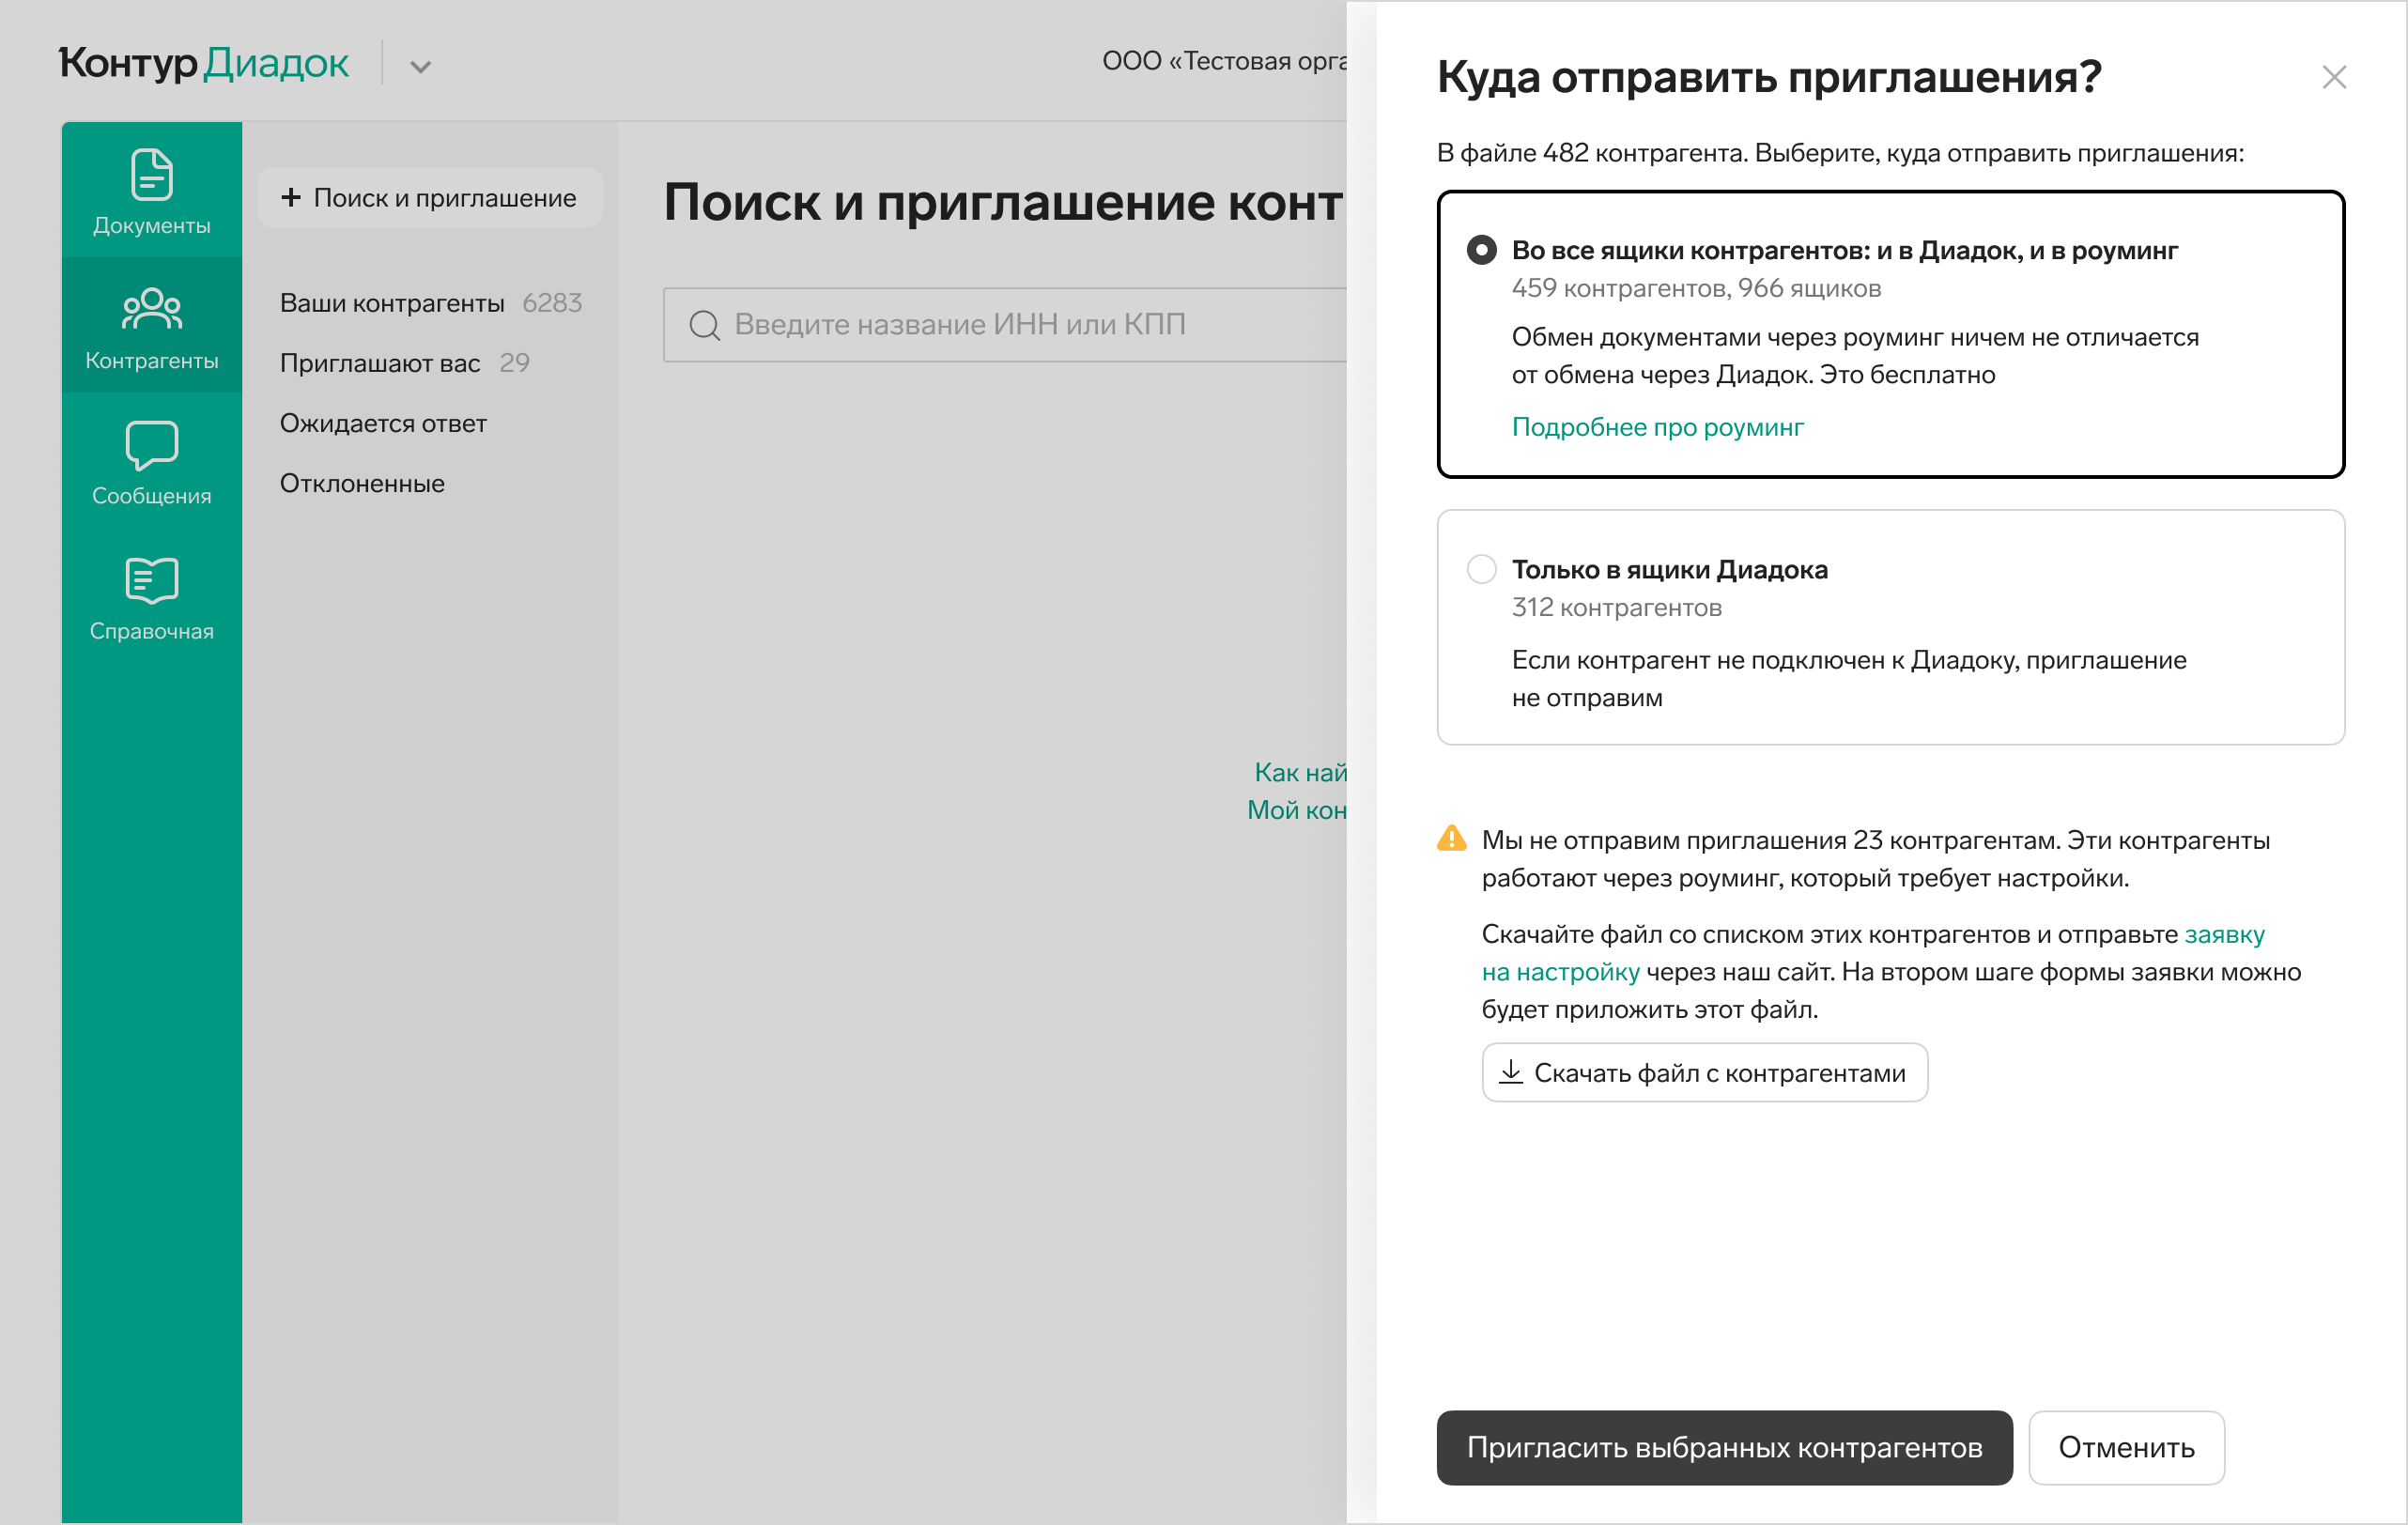The height and width of the screenshot is (1525, 2408).
Task: Click the Как най link
Action: coord(1300,772)
